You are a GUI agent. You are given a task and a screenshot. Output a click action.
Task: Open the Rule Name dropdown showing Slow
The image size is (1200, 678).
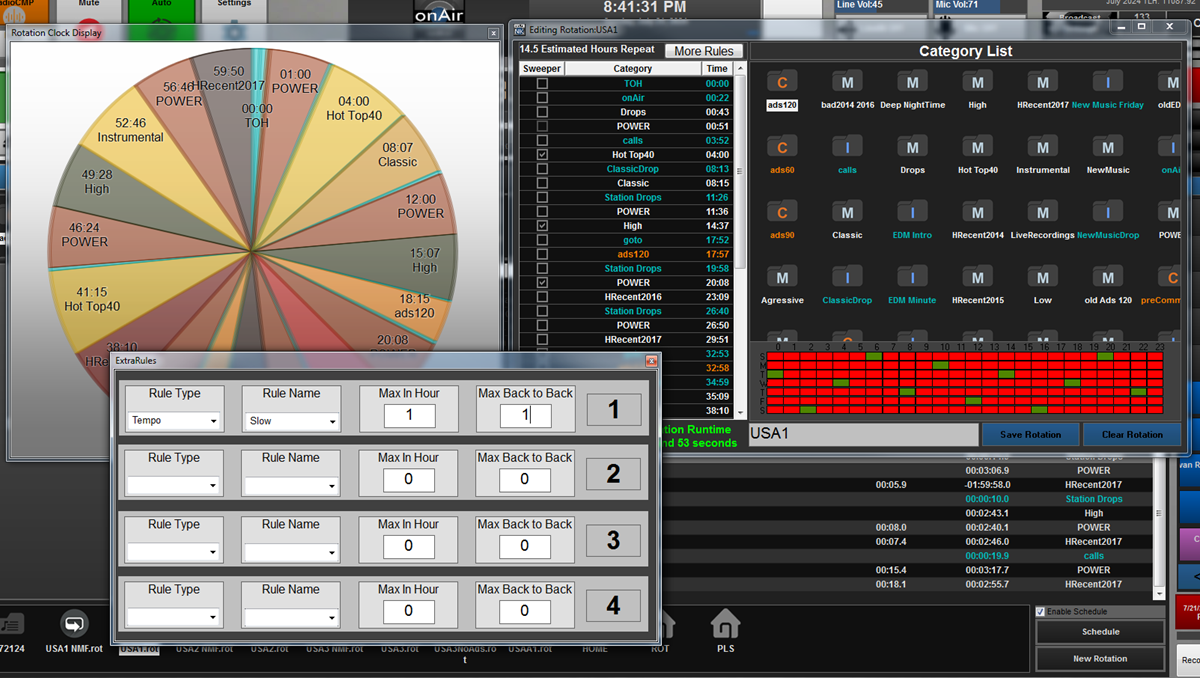click(x=290, y=420)
